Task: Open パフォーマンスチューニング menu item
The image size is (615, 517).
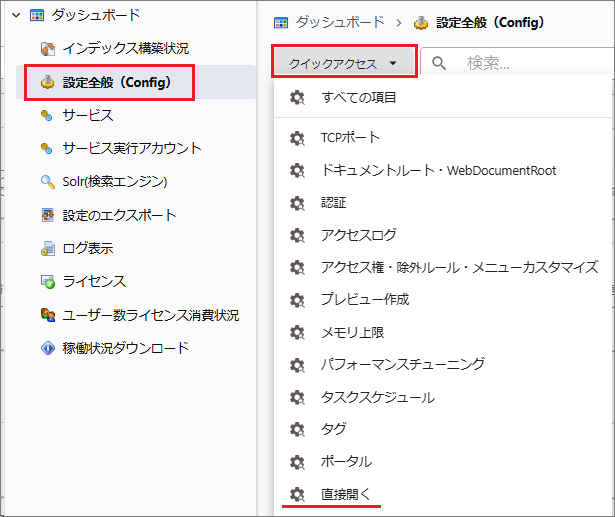Action: pyautogui.click(x=402, y=364)
